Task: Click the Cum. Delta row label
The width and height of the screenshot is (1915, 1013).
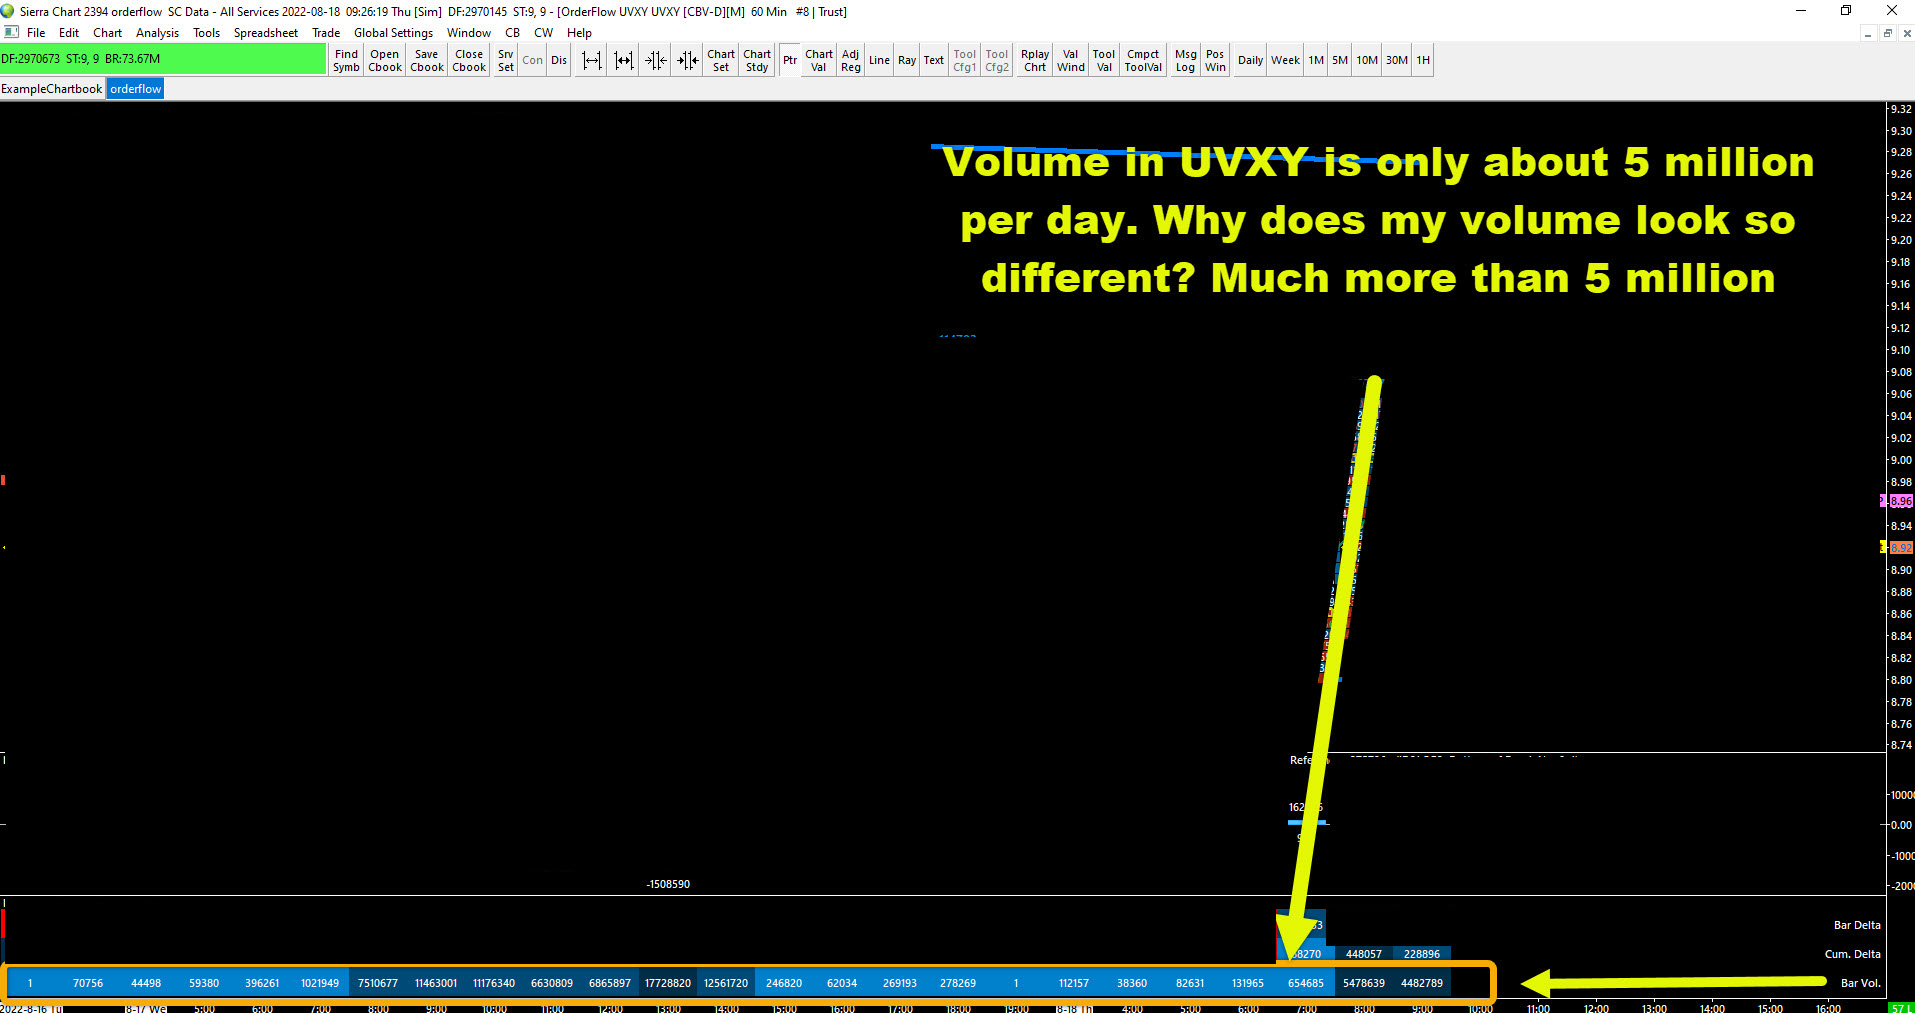Action: tap(1853, 954)
